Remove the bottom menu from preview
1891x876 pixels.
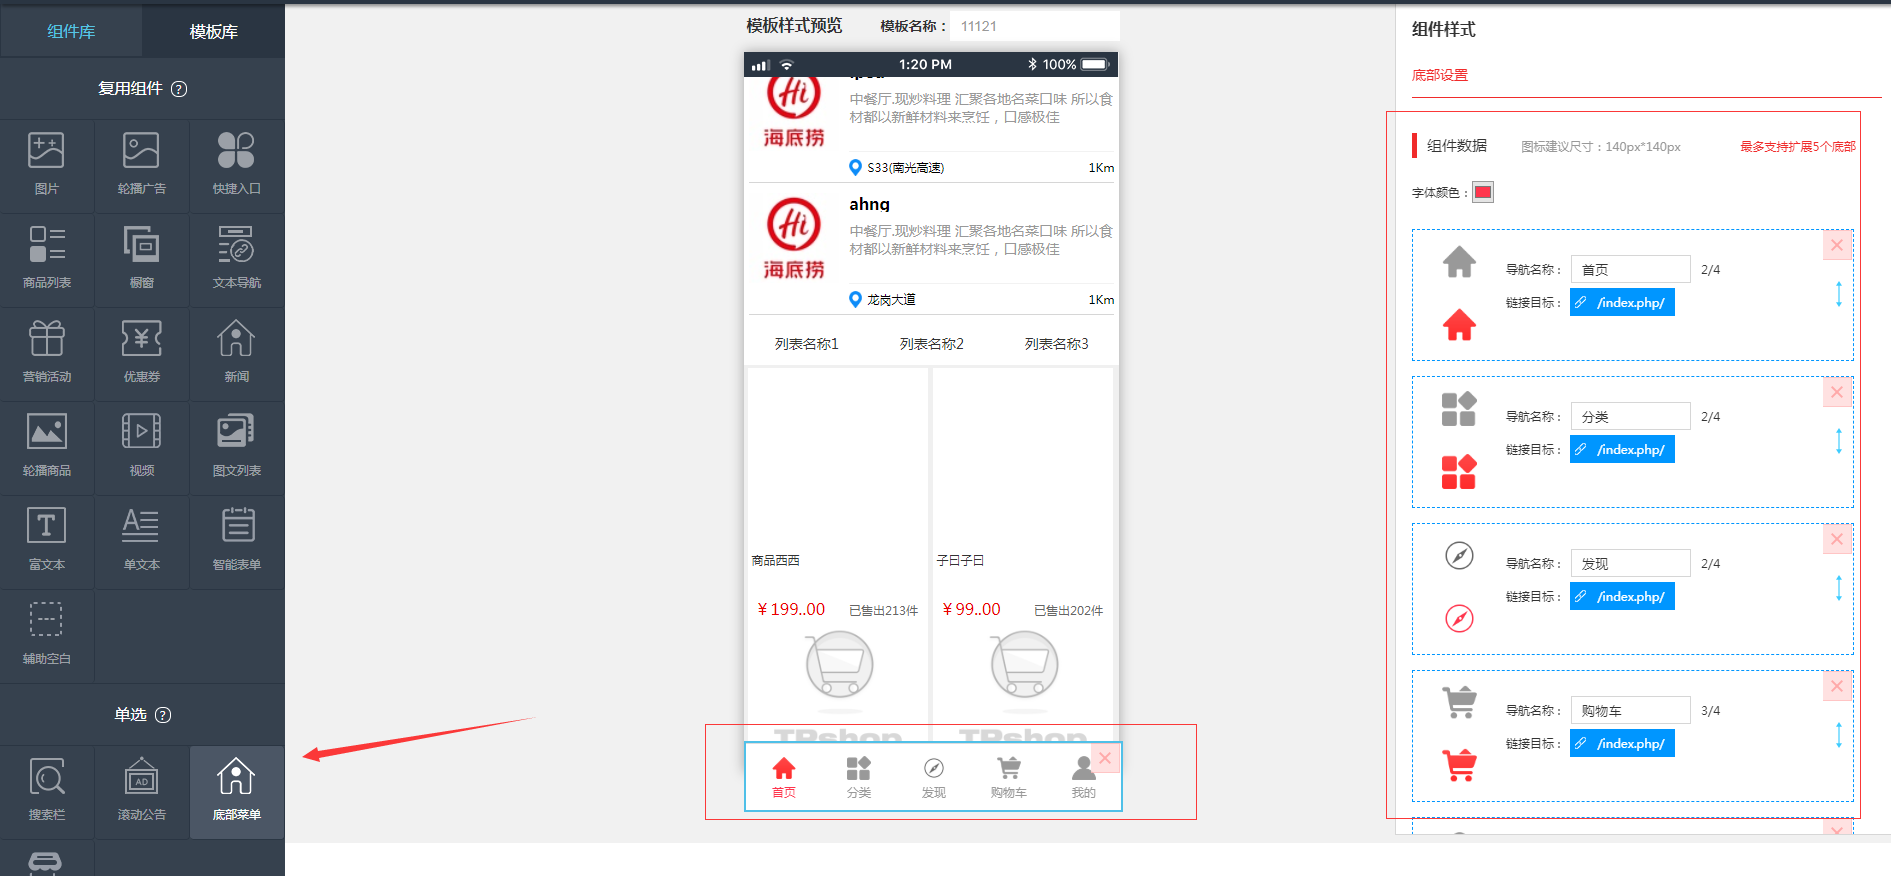click(1105, 758)
